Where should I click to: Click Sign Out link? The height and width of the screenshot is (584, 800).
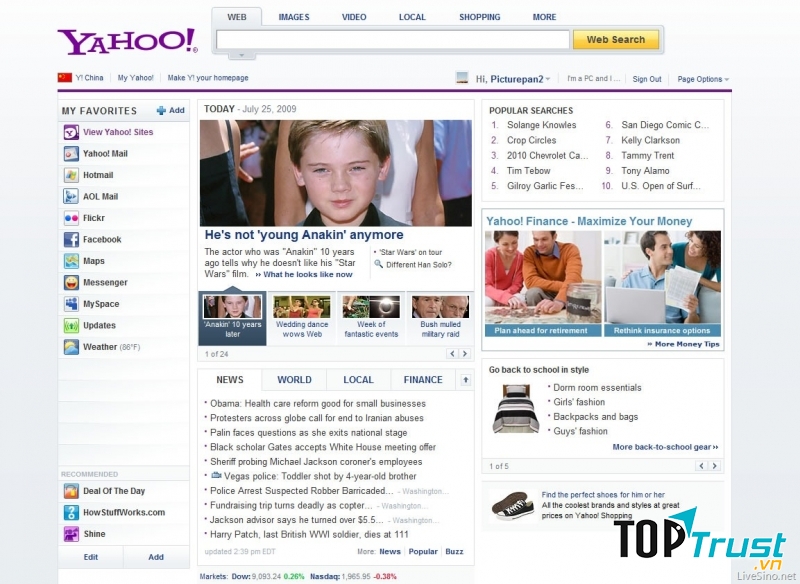coord(647,79)
